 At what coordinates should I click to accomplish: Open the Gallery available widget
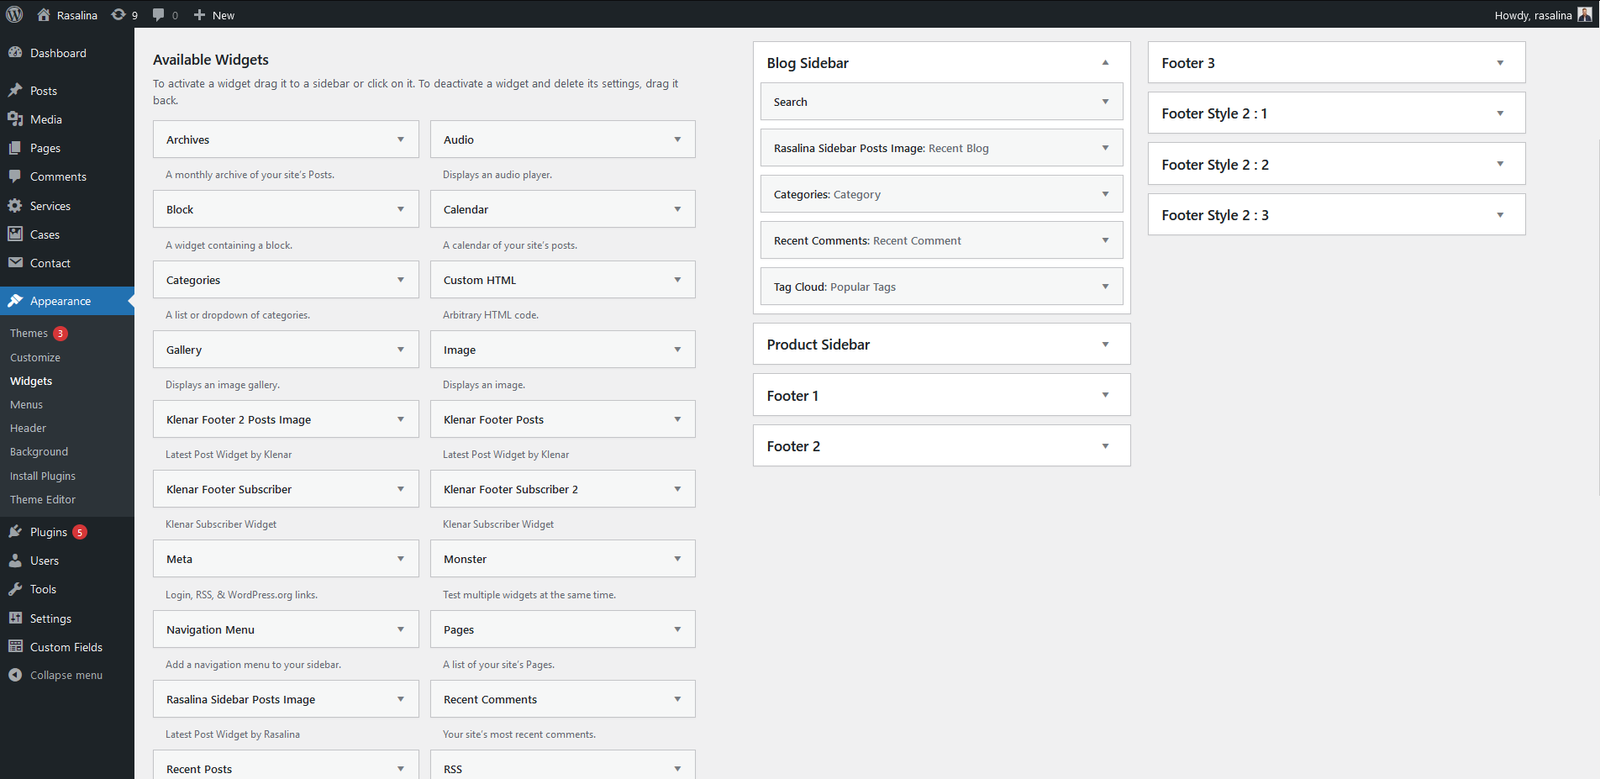(286, 350)
